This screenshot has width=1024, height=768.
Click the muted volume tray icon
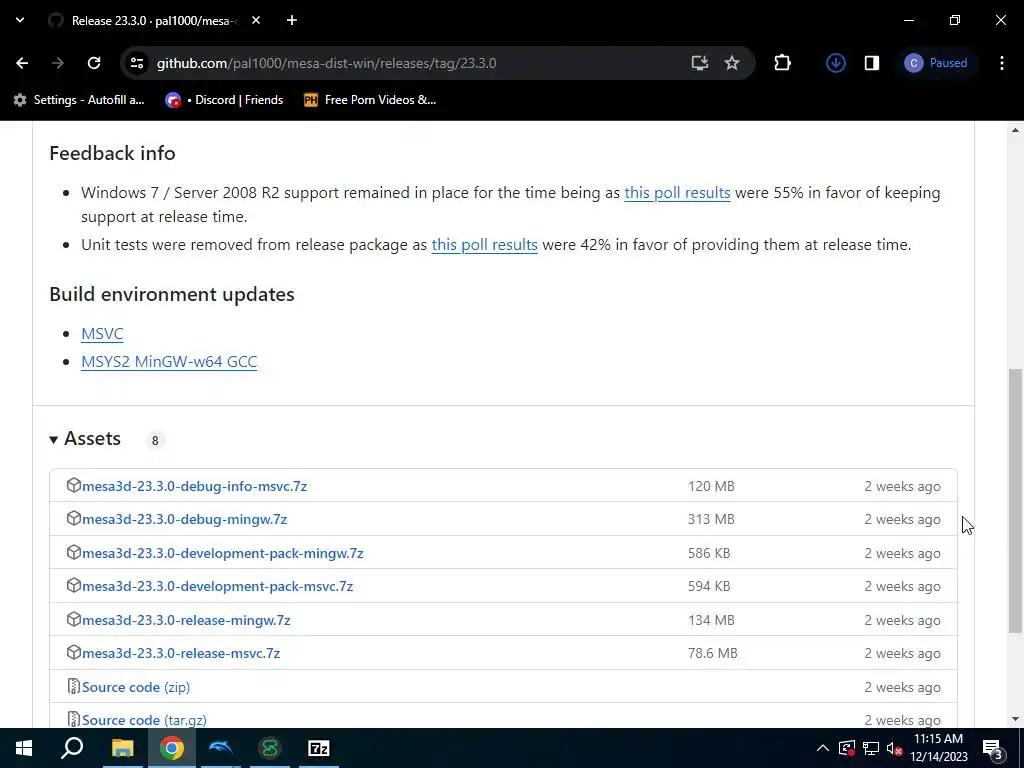pos(894,748)
